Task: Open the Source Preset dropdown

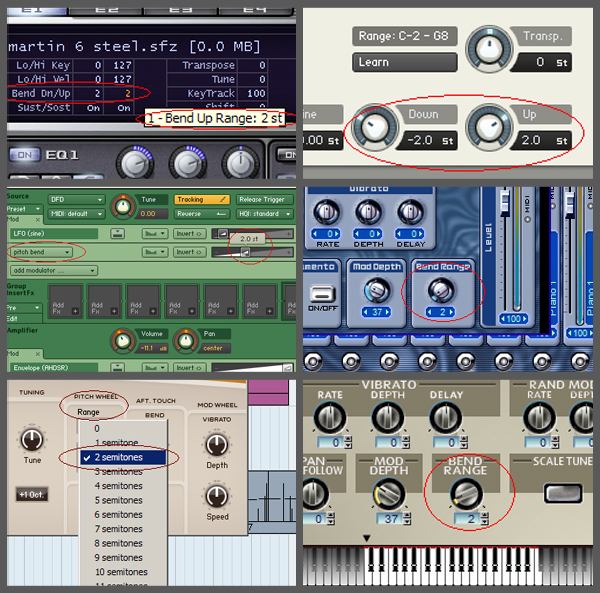Action: click(24, 209)
